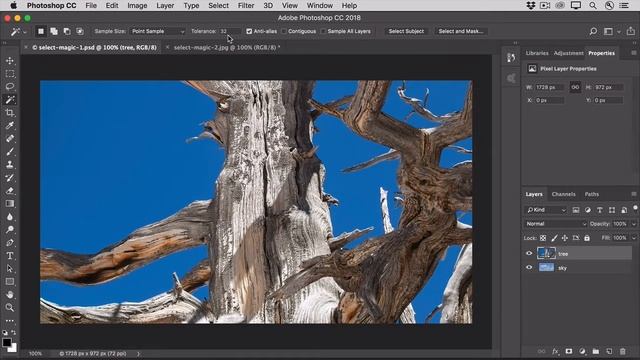Select the Move tool
Screen dimensions: 640x360
click(x=10, y=60)
